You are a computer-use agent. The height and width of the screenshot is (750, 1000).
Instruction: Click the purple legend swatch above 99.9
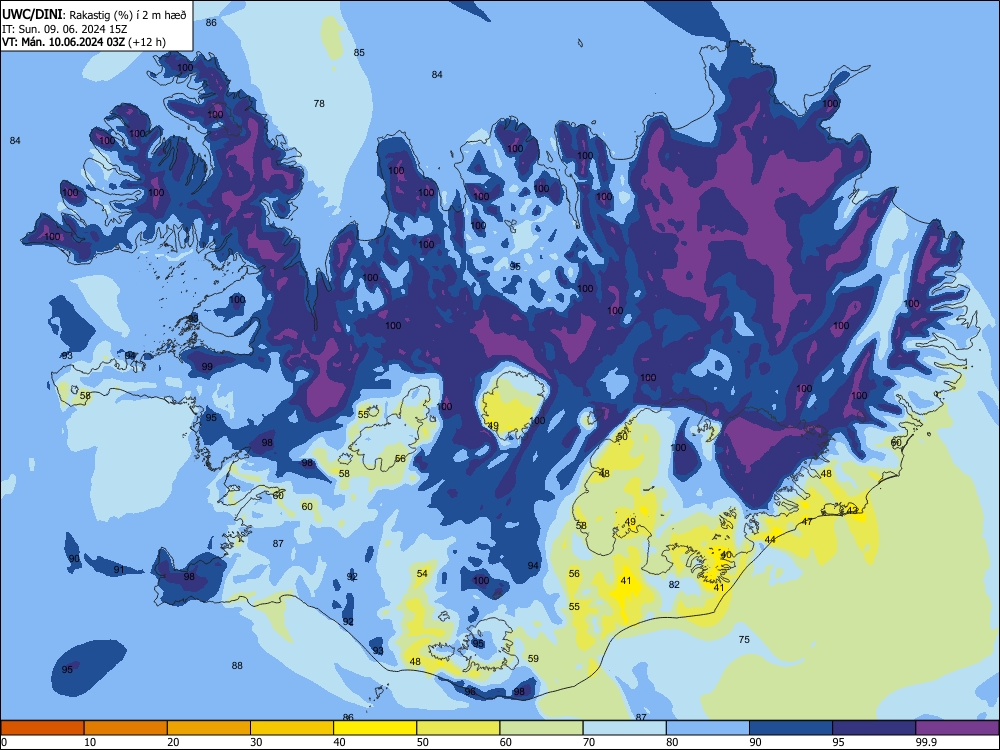pos(957,728)
